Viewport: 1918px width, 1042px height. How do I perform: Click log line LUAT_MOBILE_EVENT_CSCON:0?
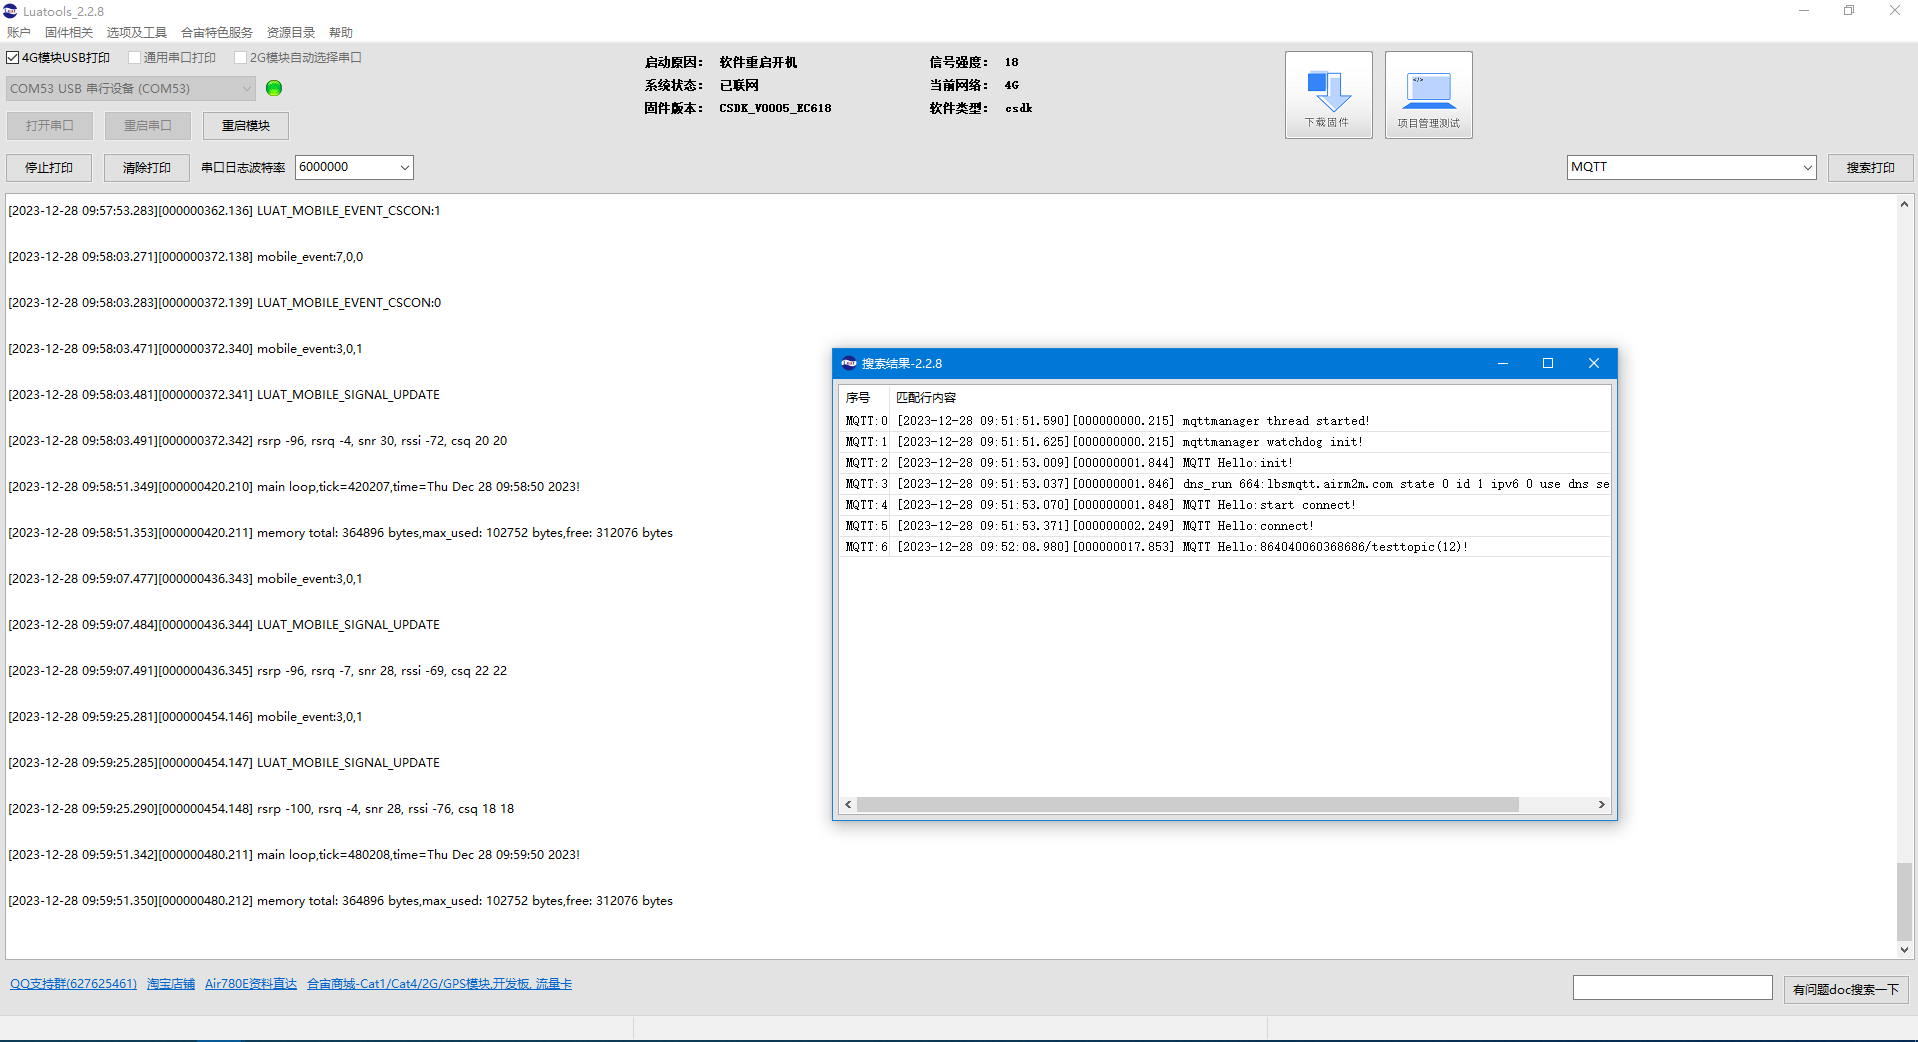(224, 303)
